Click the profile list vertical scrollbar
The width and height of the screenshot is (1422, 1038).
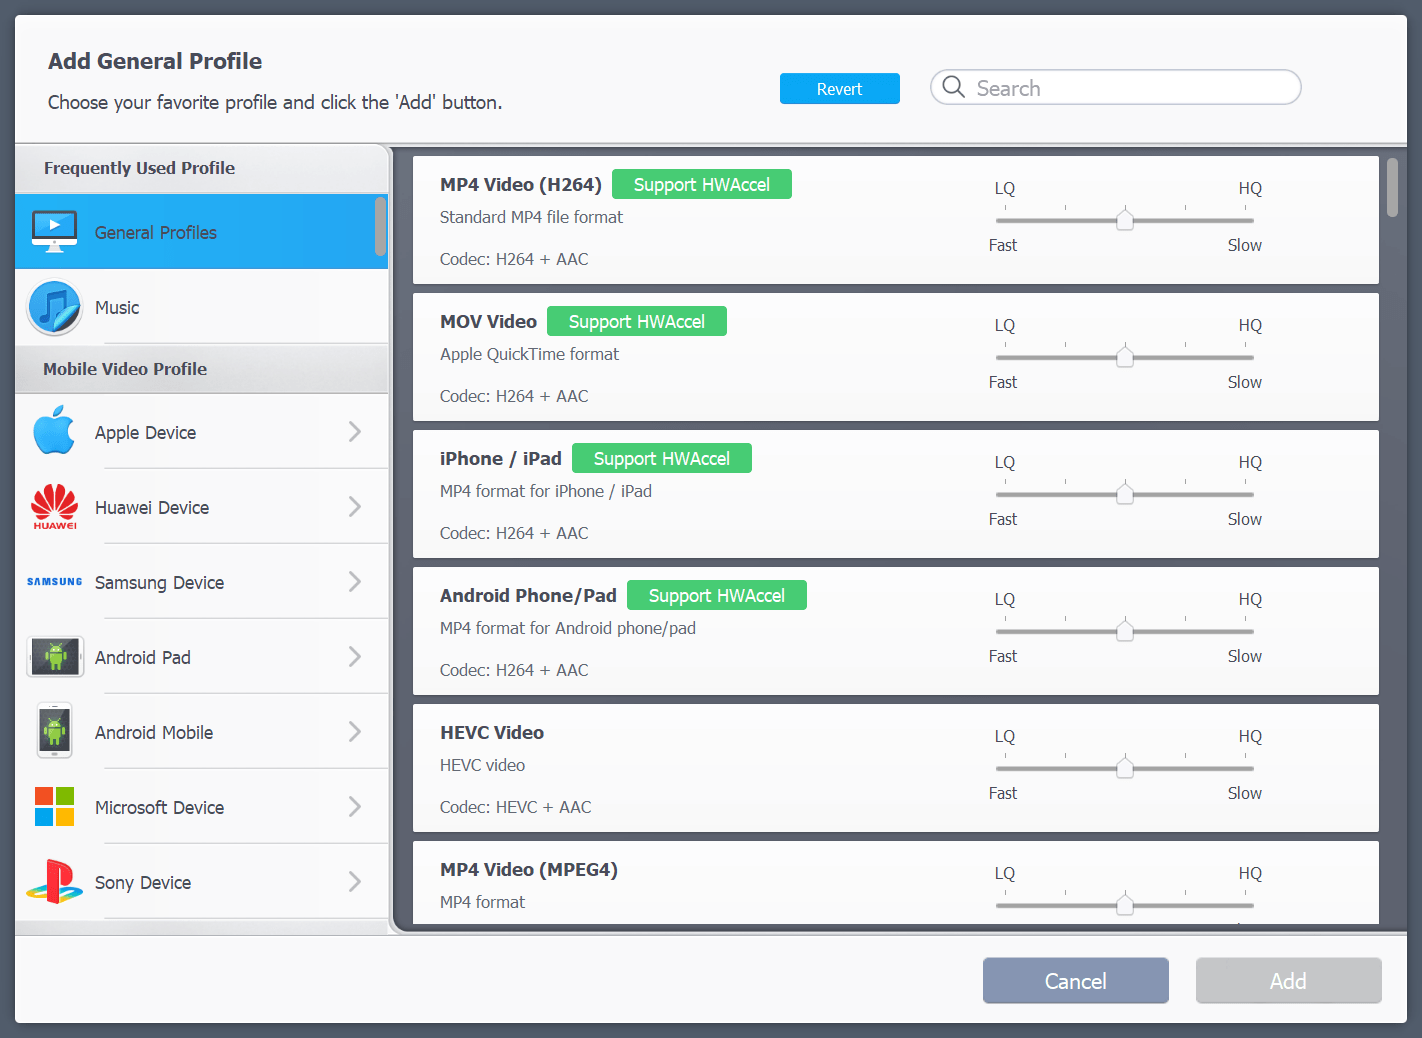pyautogui.click(x=1392, y=187)
